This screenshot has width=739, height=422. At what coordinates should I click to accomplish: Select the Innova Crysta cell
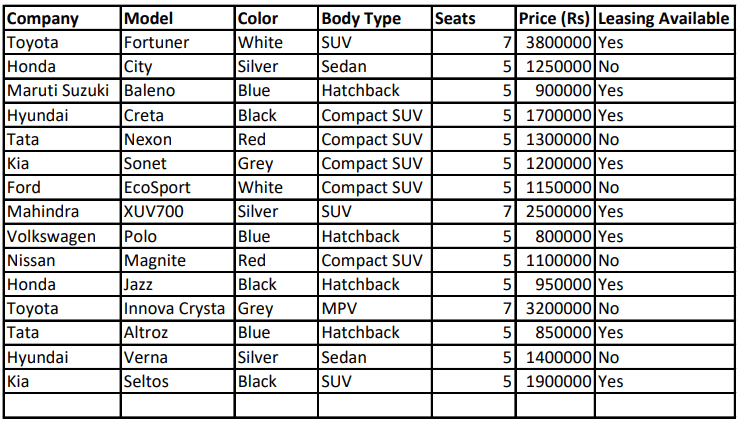176,309
